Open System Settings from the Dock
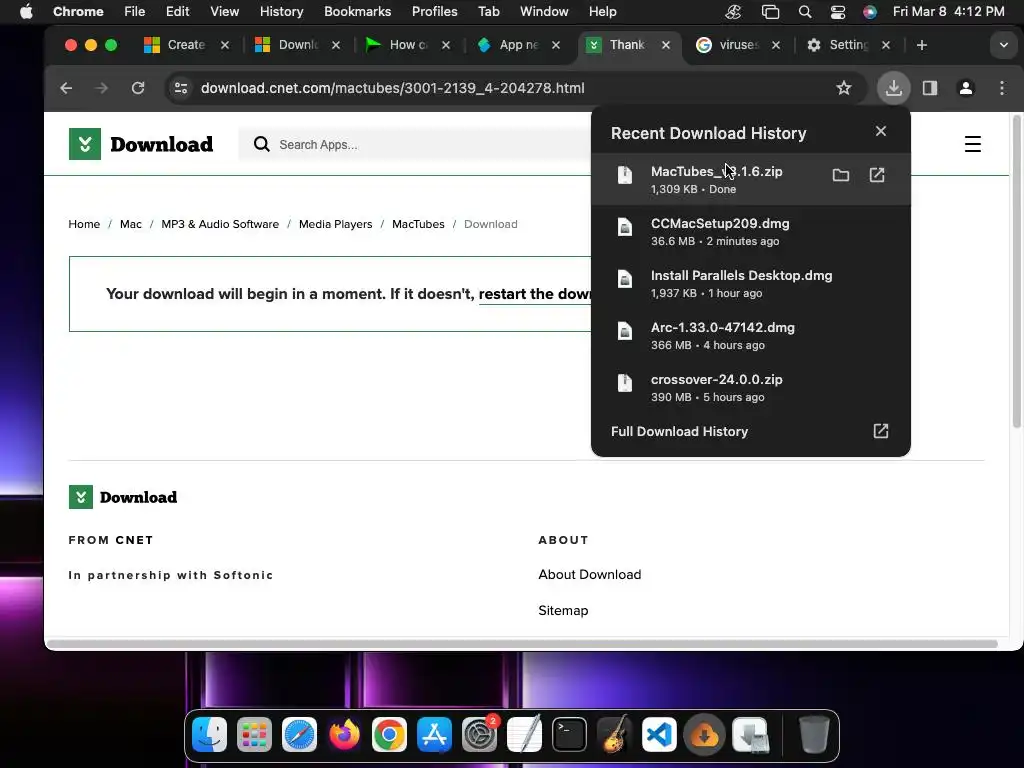The image size is (1024, 768). pos(479,735)
